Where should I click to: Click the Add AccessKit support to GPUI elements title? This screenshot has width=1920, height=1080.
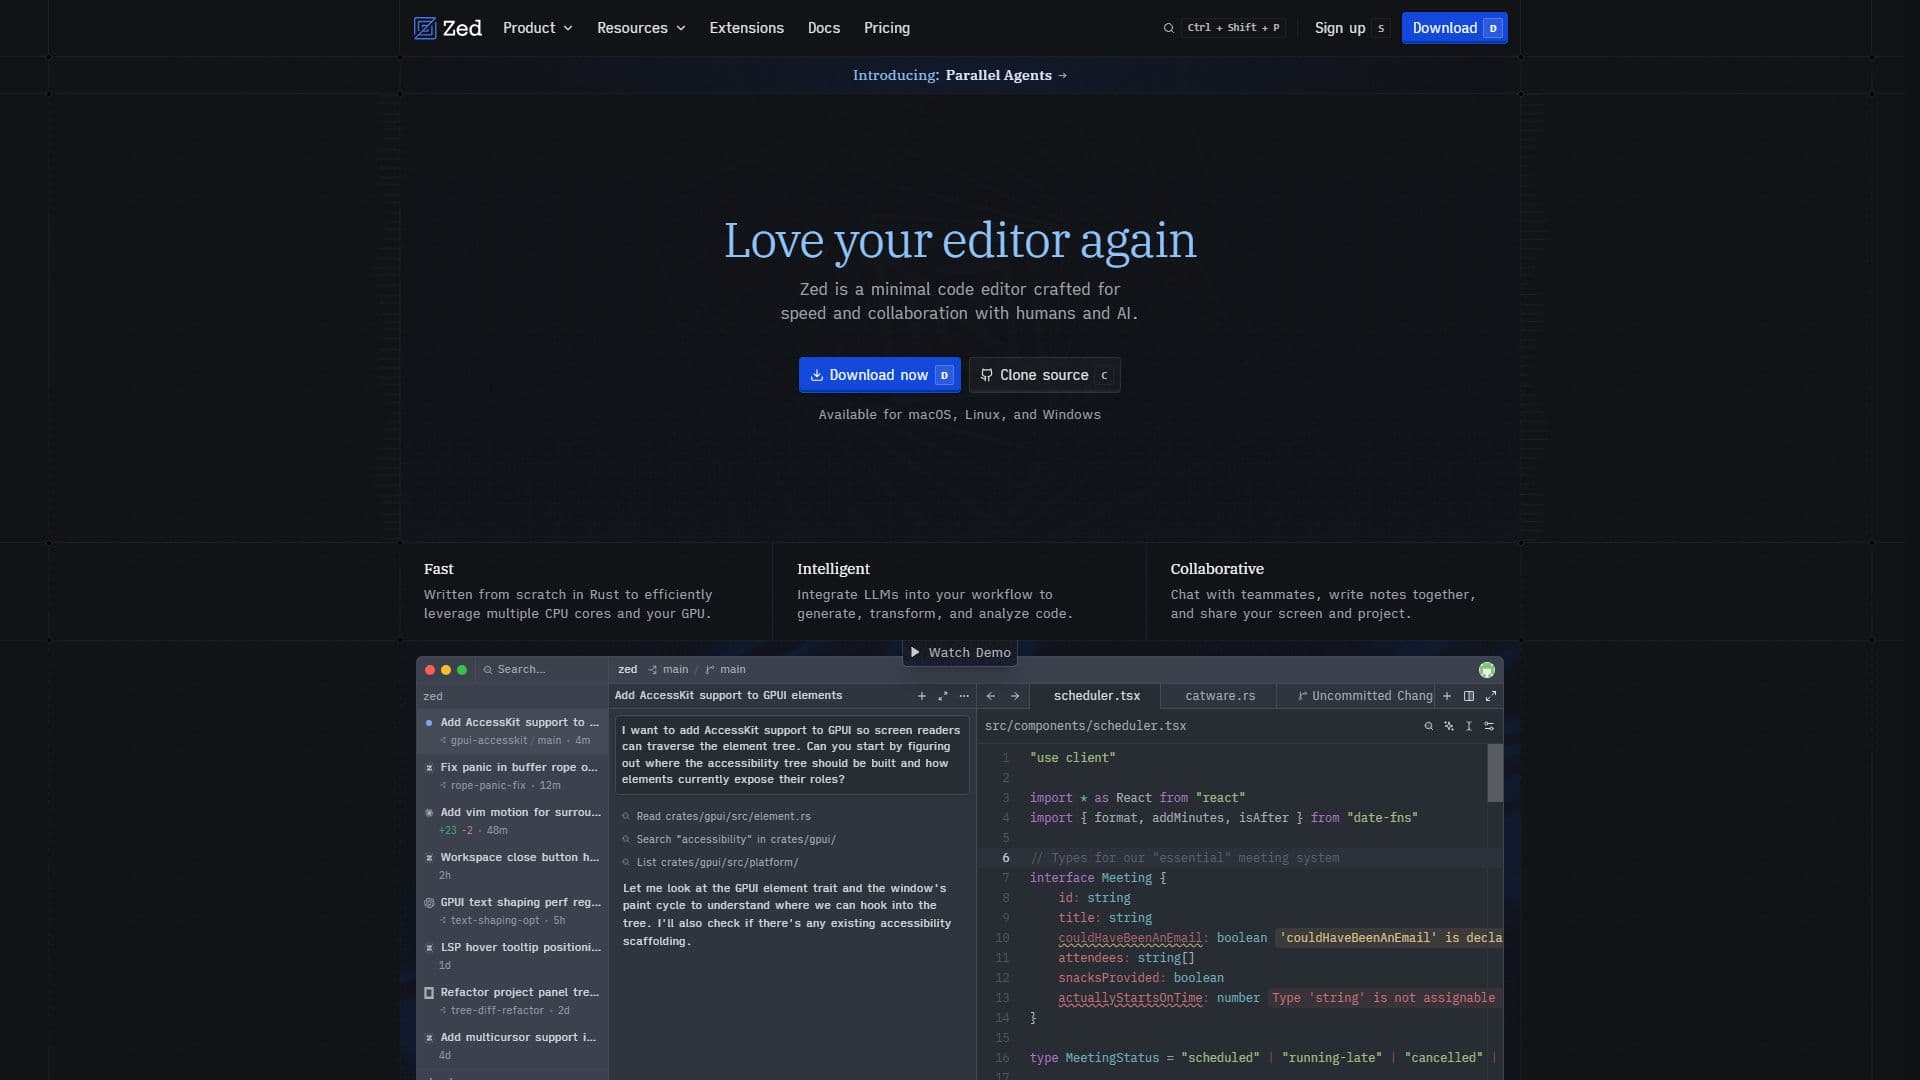tap(728, 696)
